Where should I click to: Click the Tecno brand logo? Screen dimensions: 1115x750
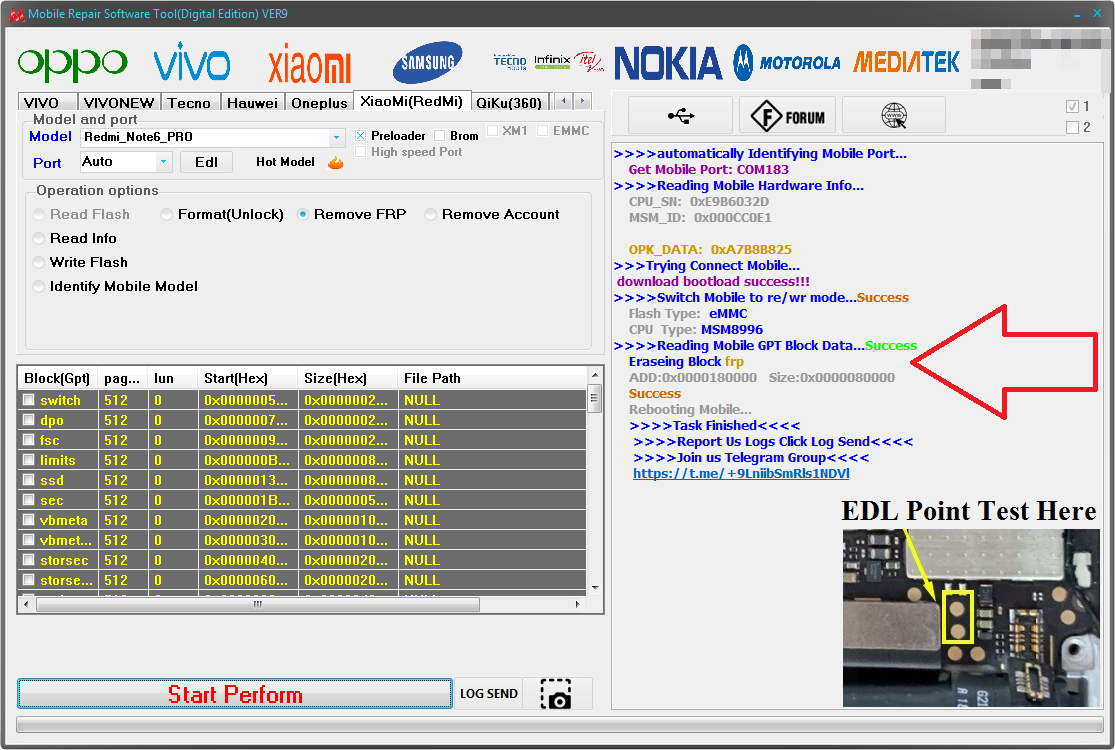[x=510, y=62]
